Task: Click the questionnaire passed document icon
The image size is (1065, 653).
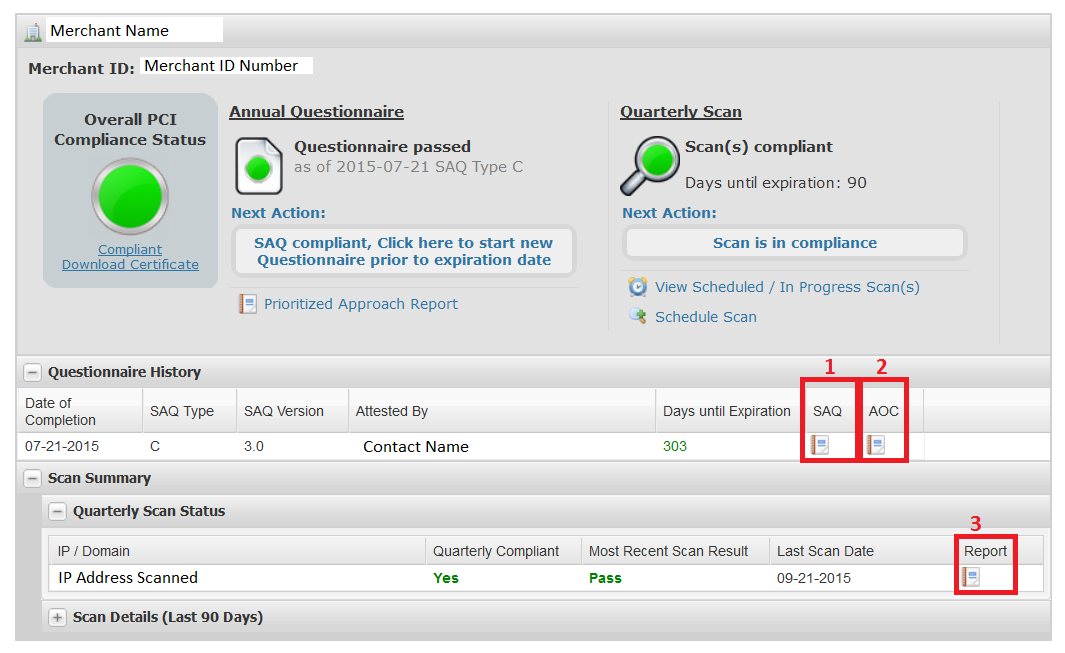Action: 259,166
